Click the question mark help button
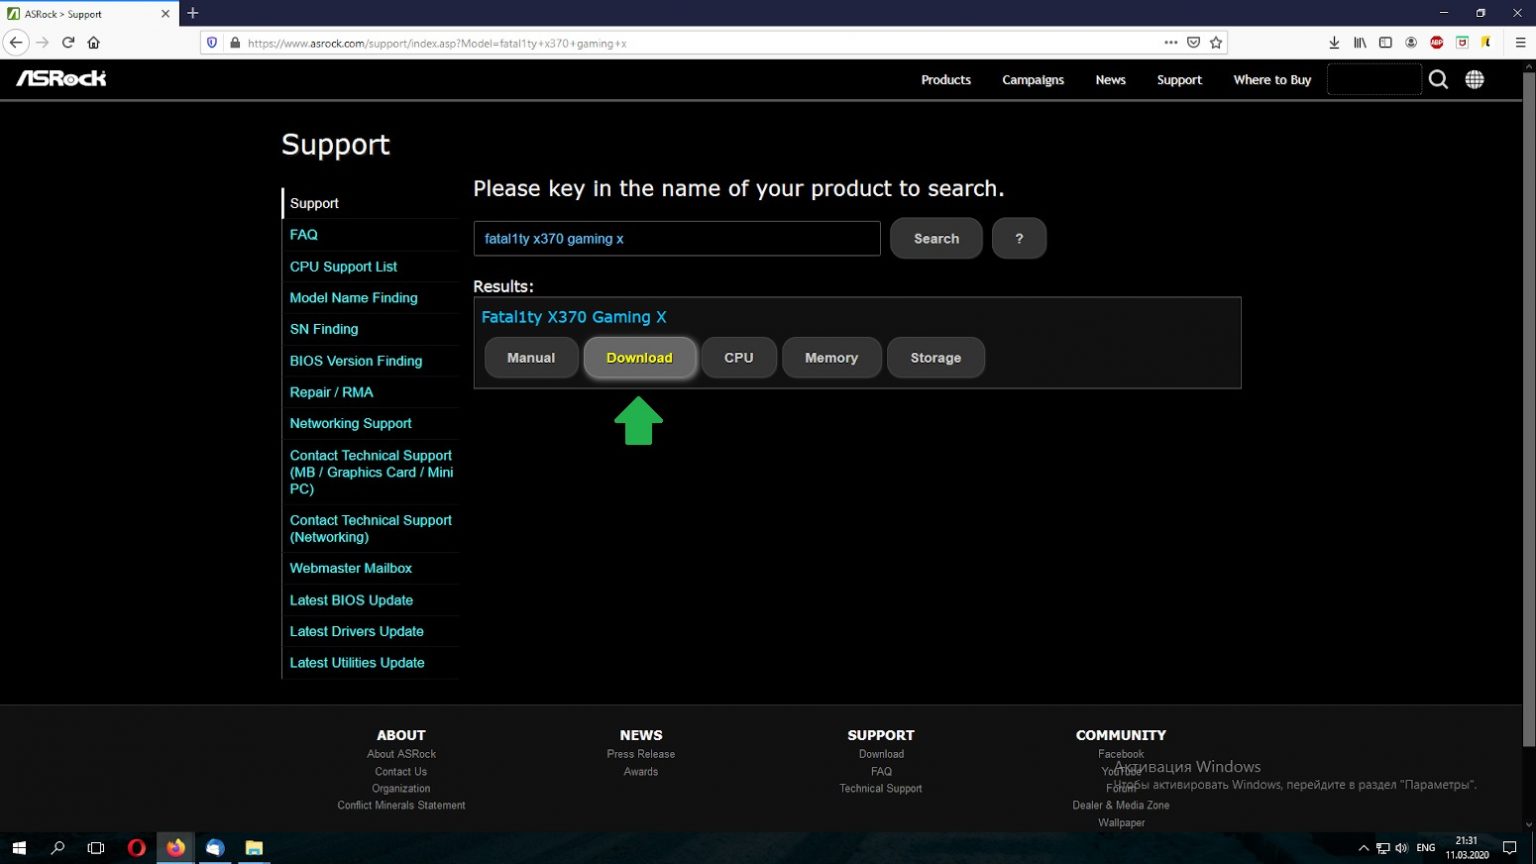 click(x=1019, y=239)
